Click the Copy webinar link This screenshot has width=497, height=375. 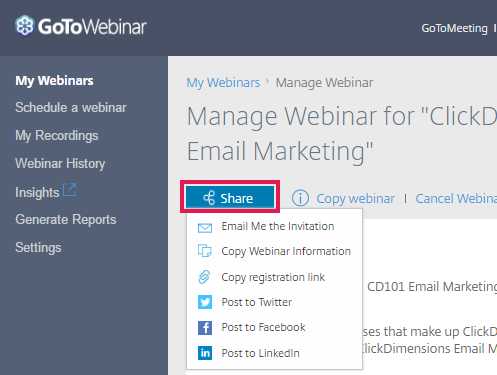(355, 199)
